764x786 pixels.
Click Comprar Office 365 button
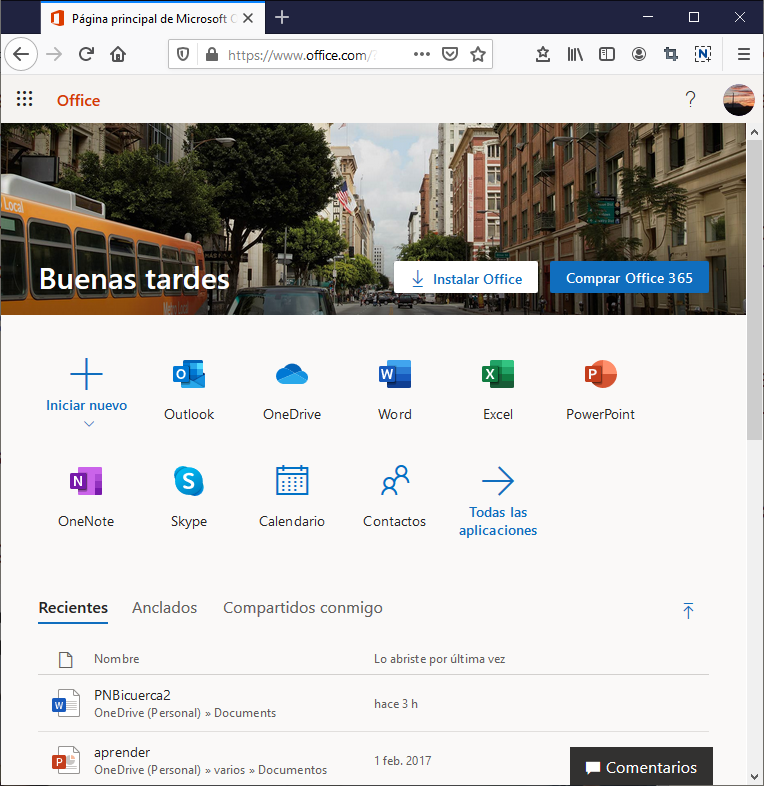click(x=629, y=277)
